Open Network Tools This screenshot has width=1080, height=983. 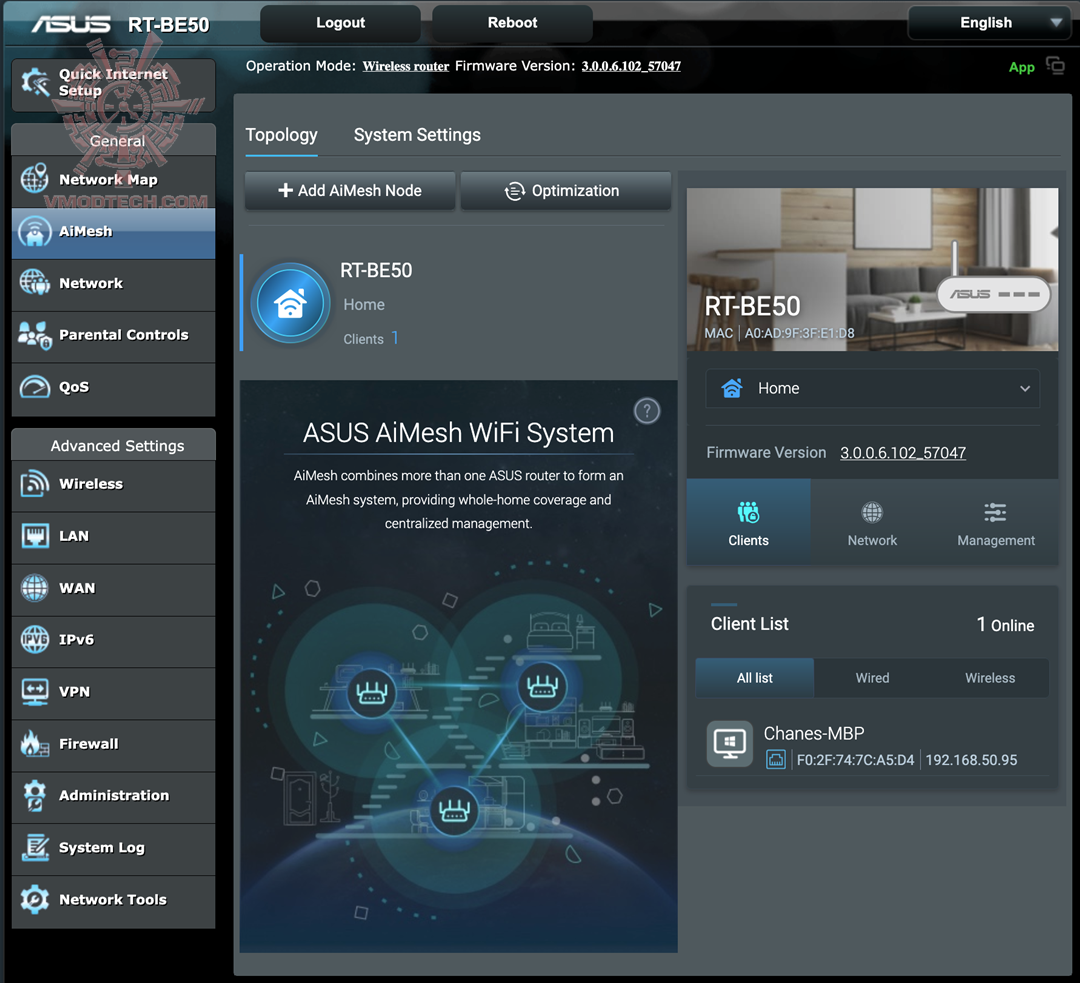(x=113, y=899)
